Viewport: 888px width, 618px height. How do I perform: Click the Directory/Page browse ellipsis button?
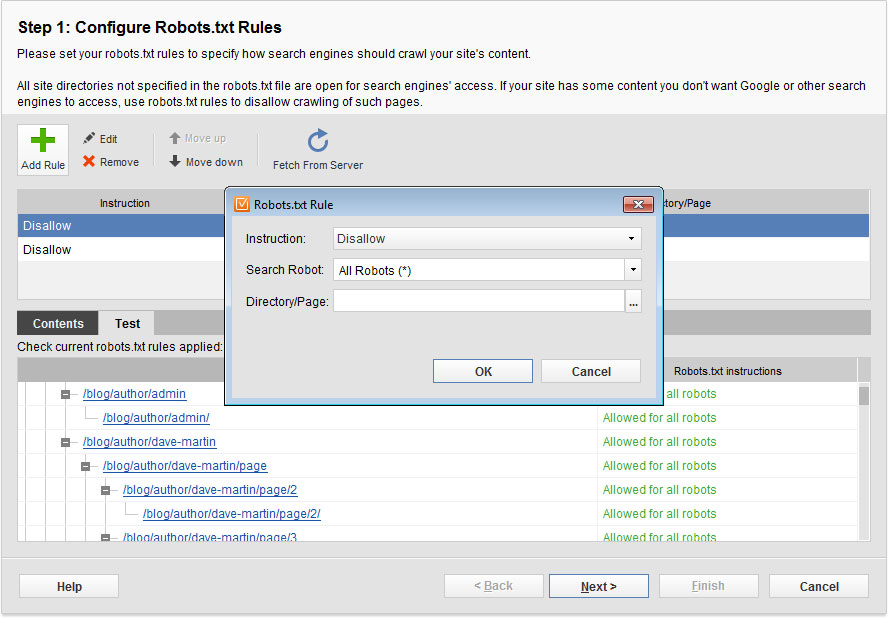633,301
